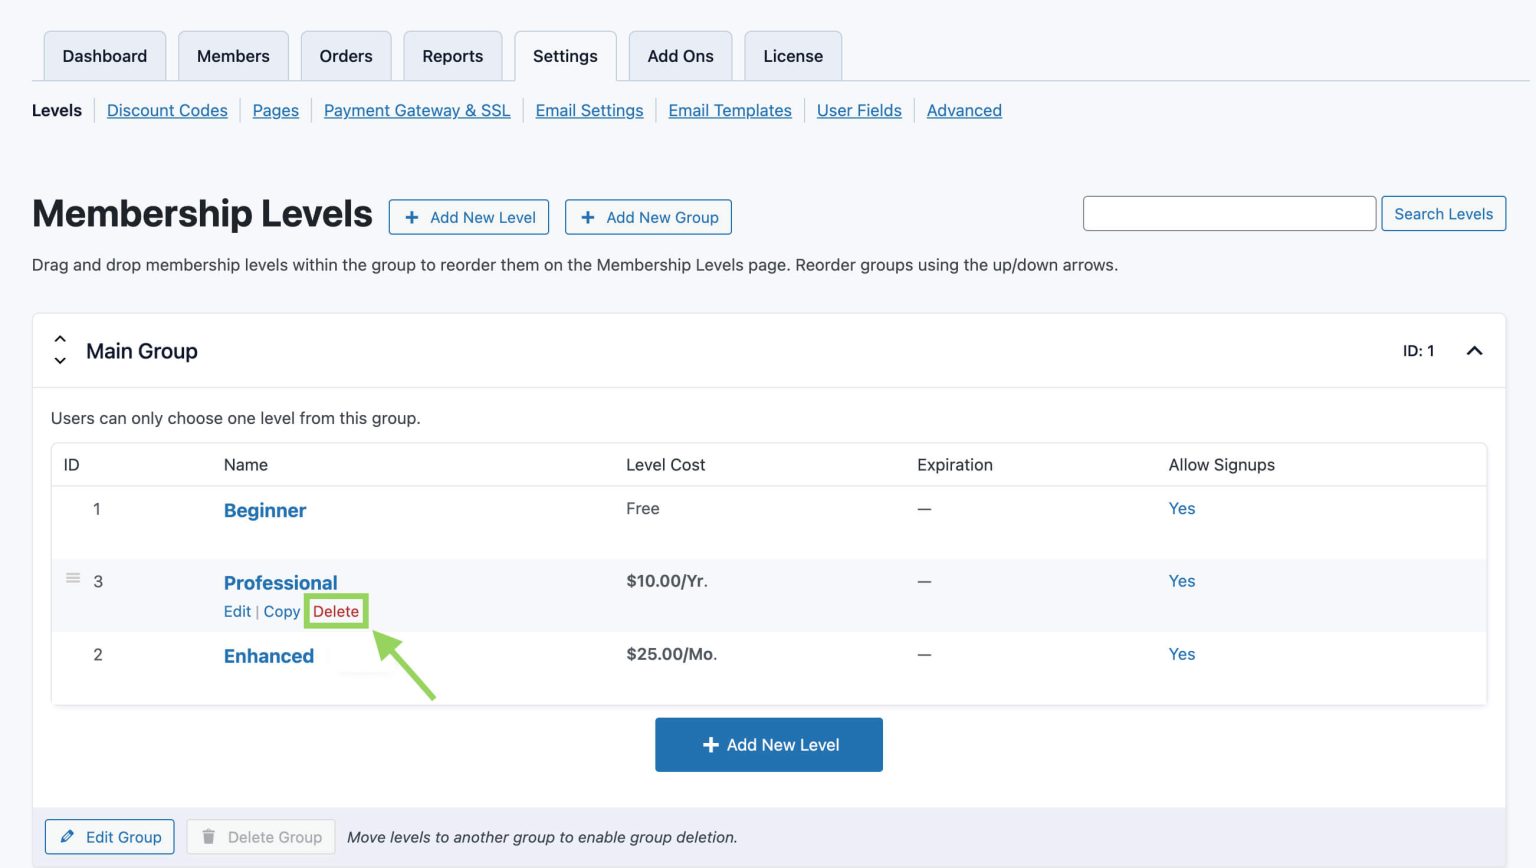Click the plus icon on Add New Level
This screenshot has width=1536, height=868.
pyautogui.click(x=413, y=217)
